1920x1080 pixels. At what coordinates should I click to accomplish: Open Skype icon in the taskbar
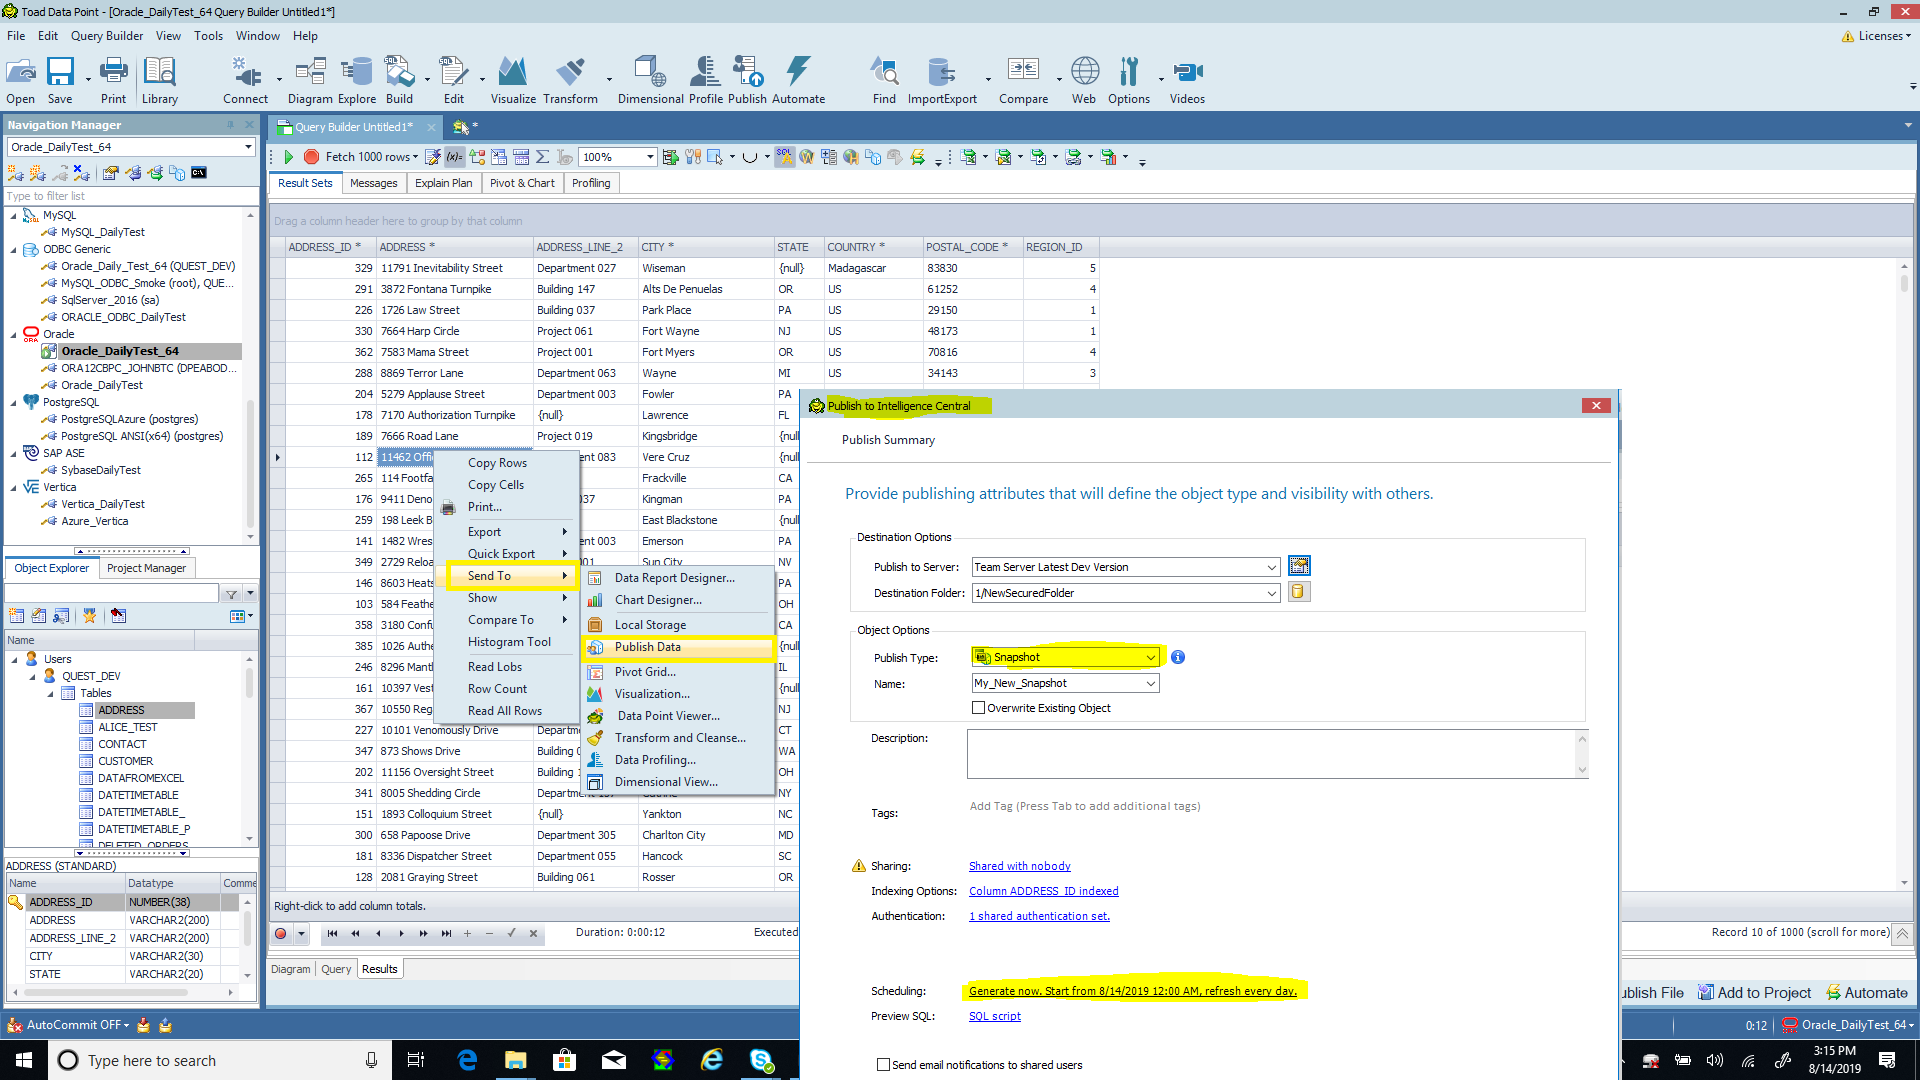(x=761, y=1060)
